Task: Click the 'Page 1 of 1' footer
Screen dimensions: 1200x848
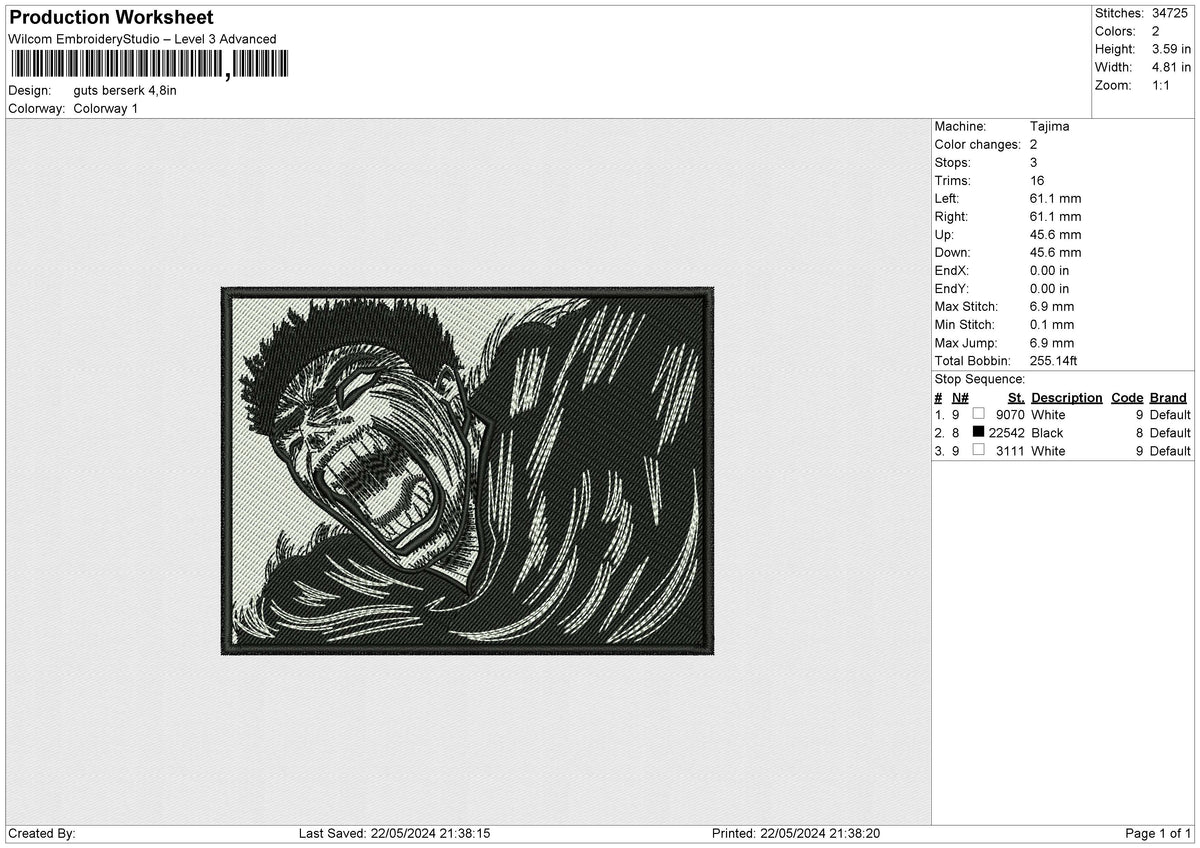Action: click(1158, 833)
